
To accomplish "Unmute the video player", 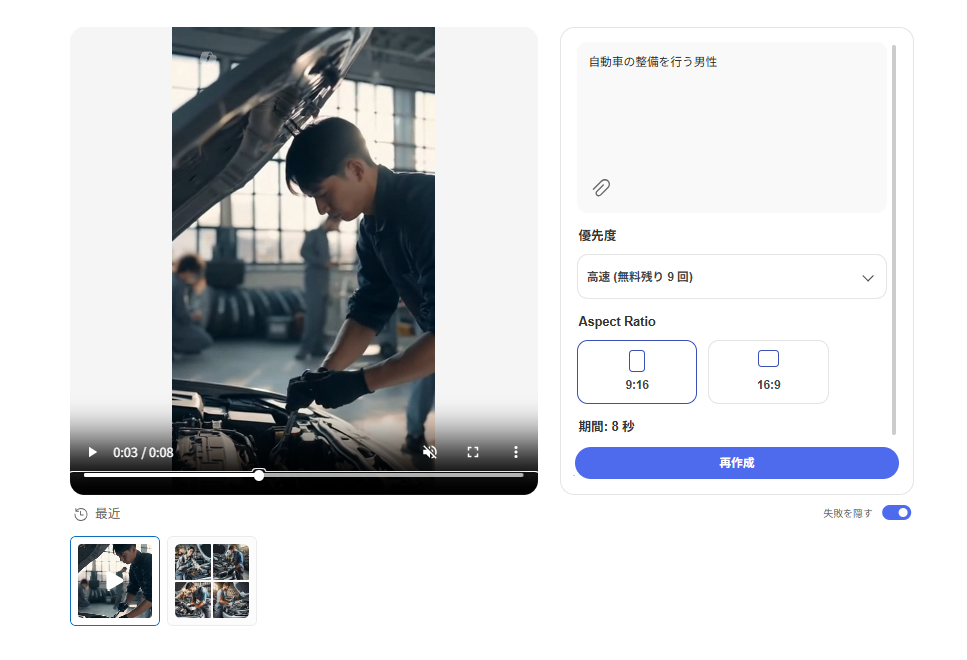I will pyautogui.click(x=430, y=451).
